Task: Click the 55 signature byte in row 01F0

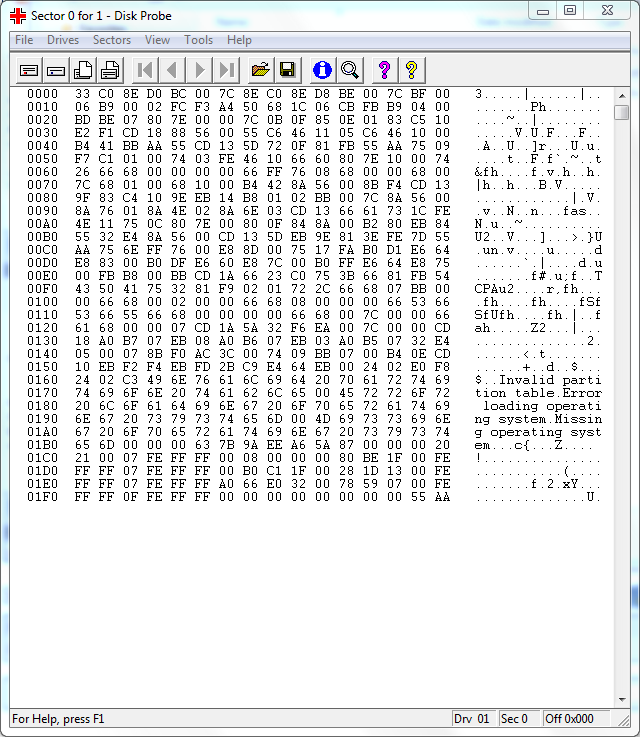Action: point(418,497)
